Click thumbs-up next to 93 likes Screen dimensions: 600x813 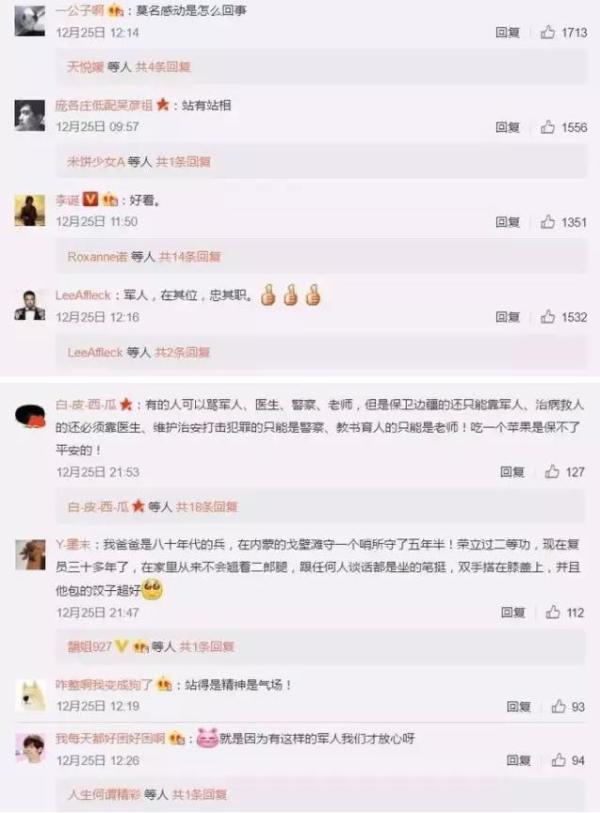pyautogui.click(x=559, y=706)
